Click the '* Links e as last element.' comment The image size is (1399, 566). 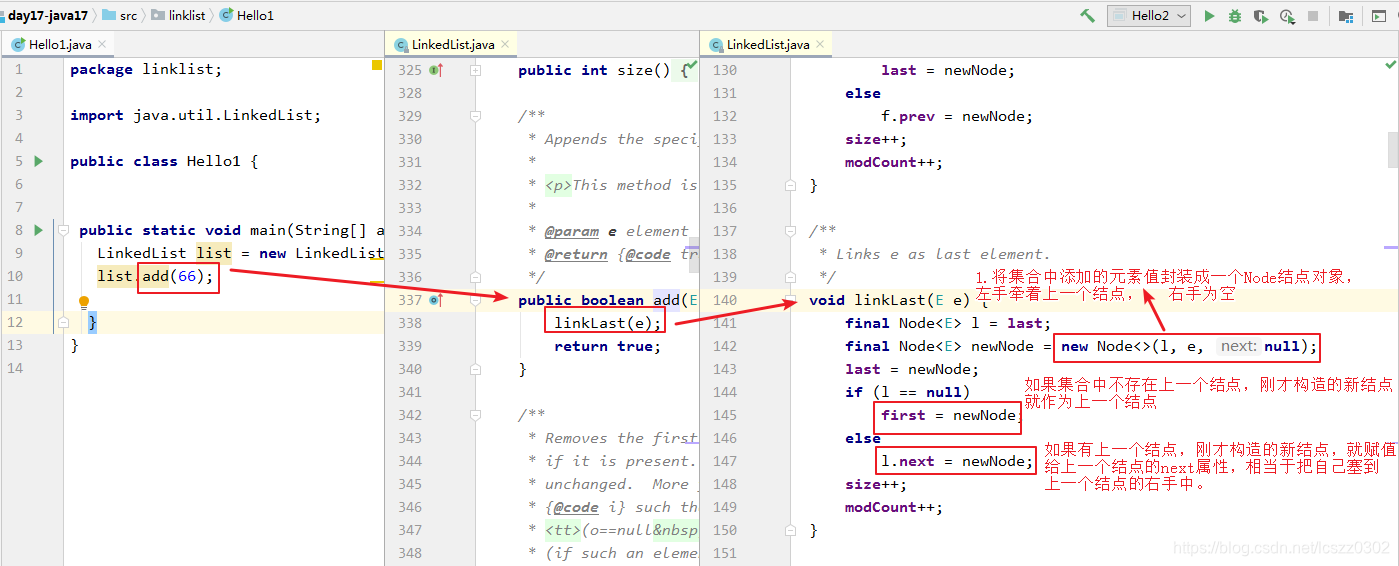click(935, 254)
